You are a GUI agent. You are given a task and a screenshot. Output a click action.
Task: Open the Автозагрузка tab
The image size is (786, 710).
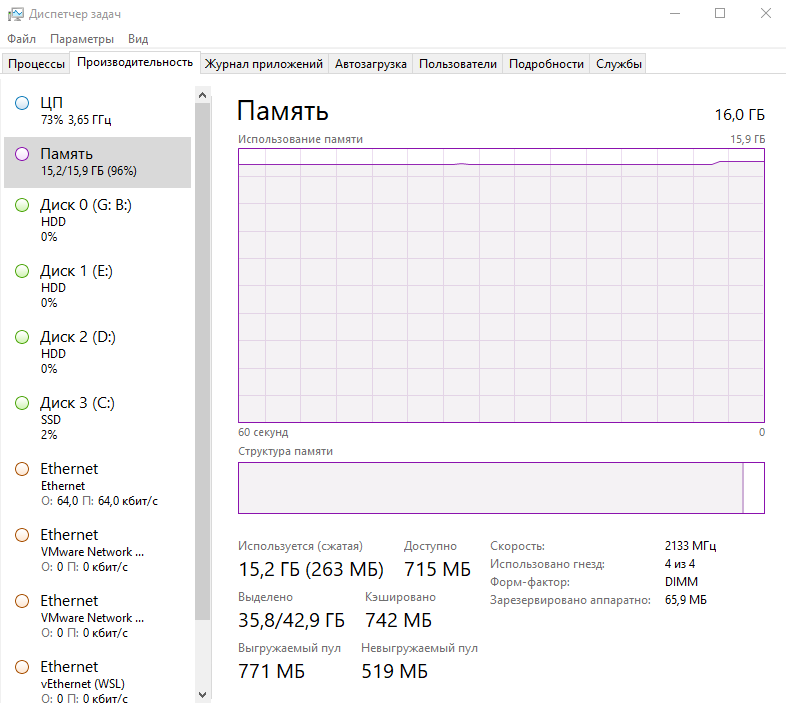[x=370, y=64]
